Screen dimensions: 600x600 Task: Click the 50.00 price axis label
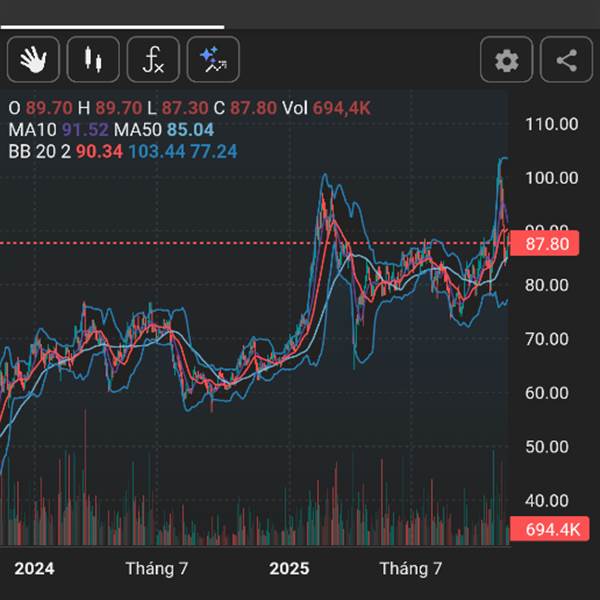(546, 447)
